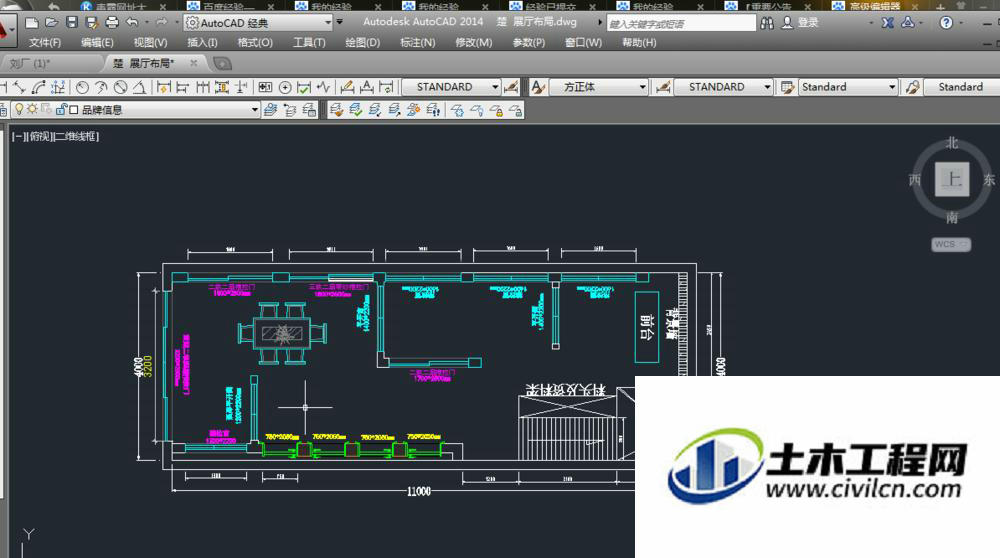Click the 登录 sign-in button
The width and height of the screenshot is (1000, 558).
click(800, 22)
